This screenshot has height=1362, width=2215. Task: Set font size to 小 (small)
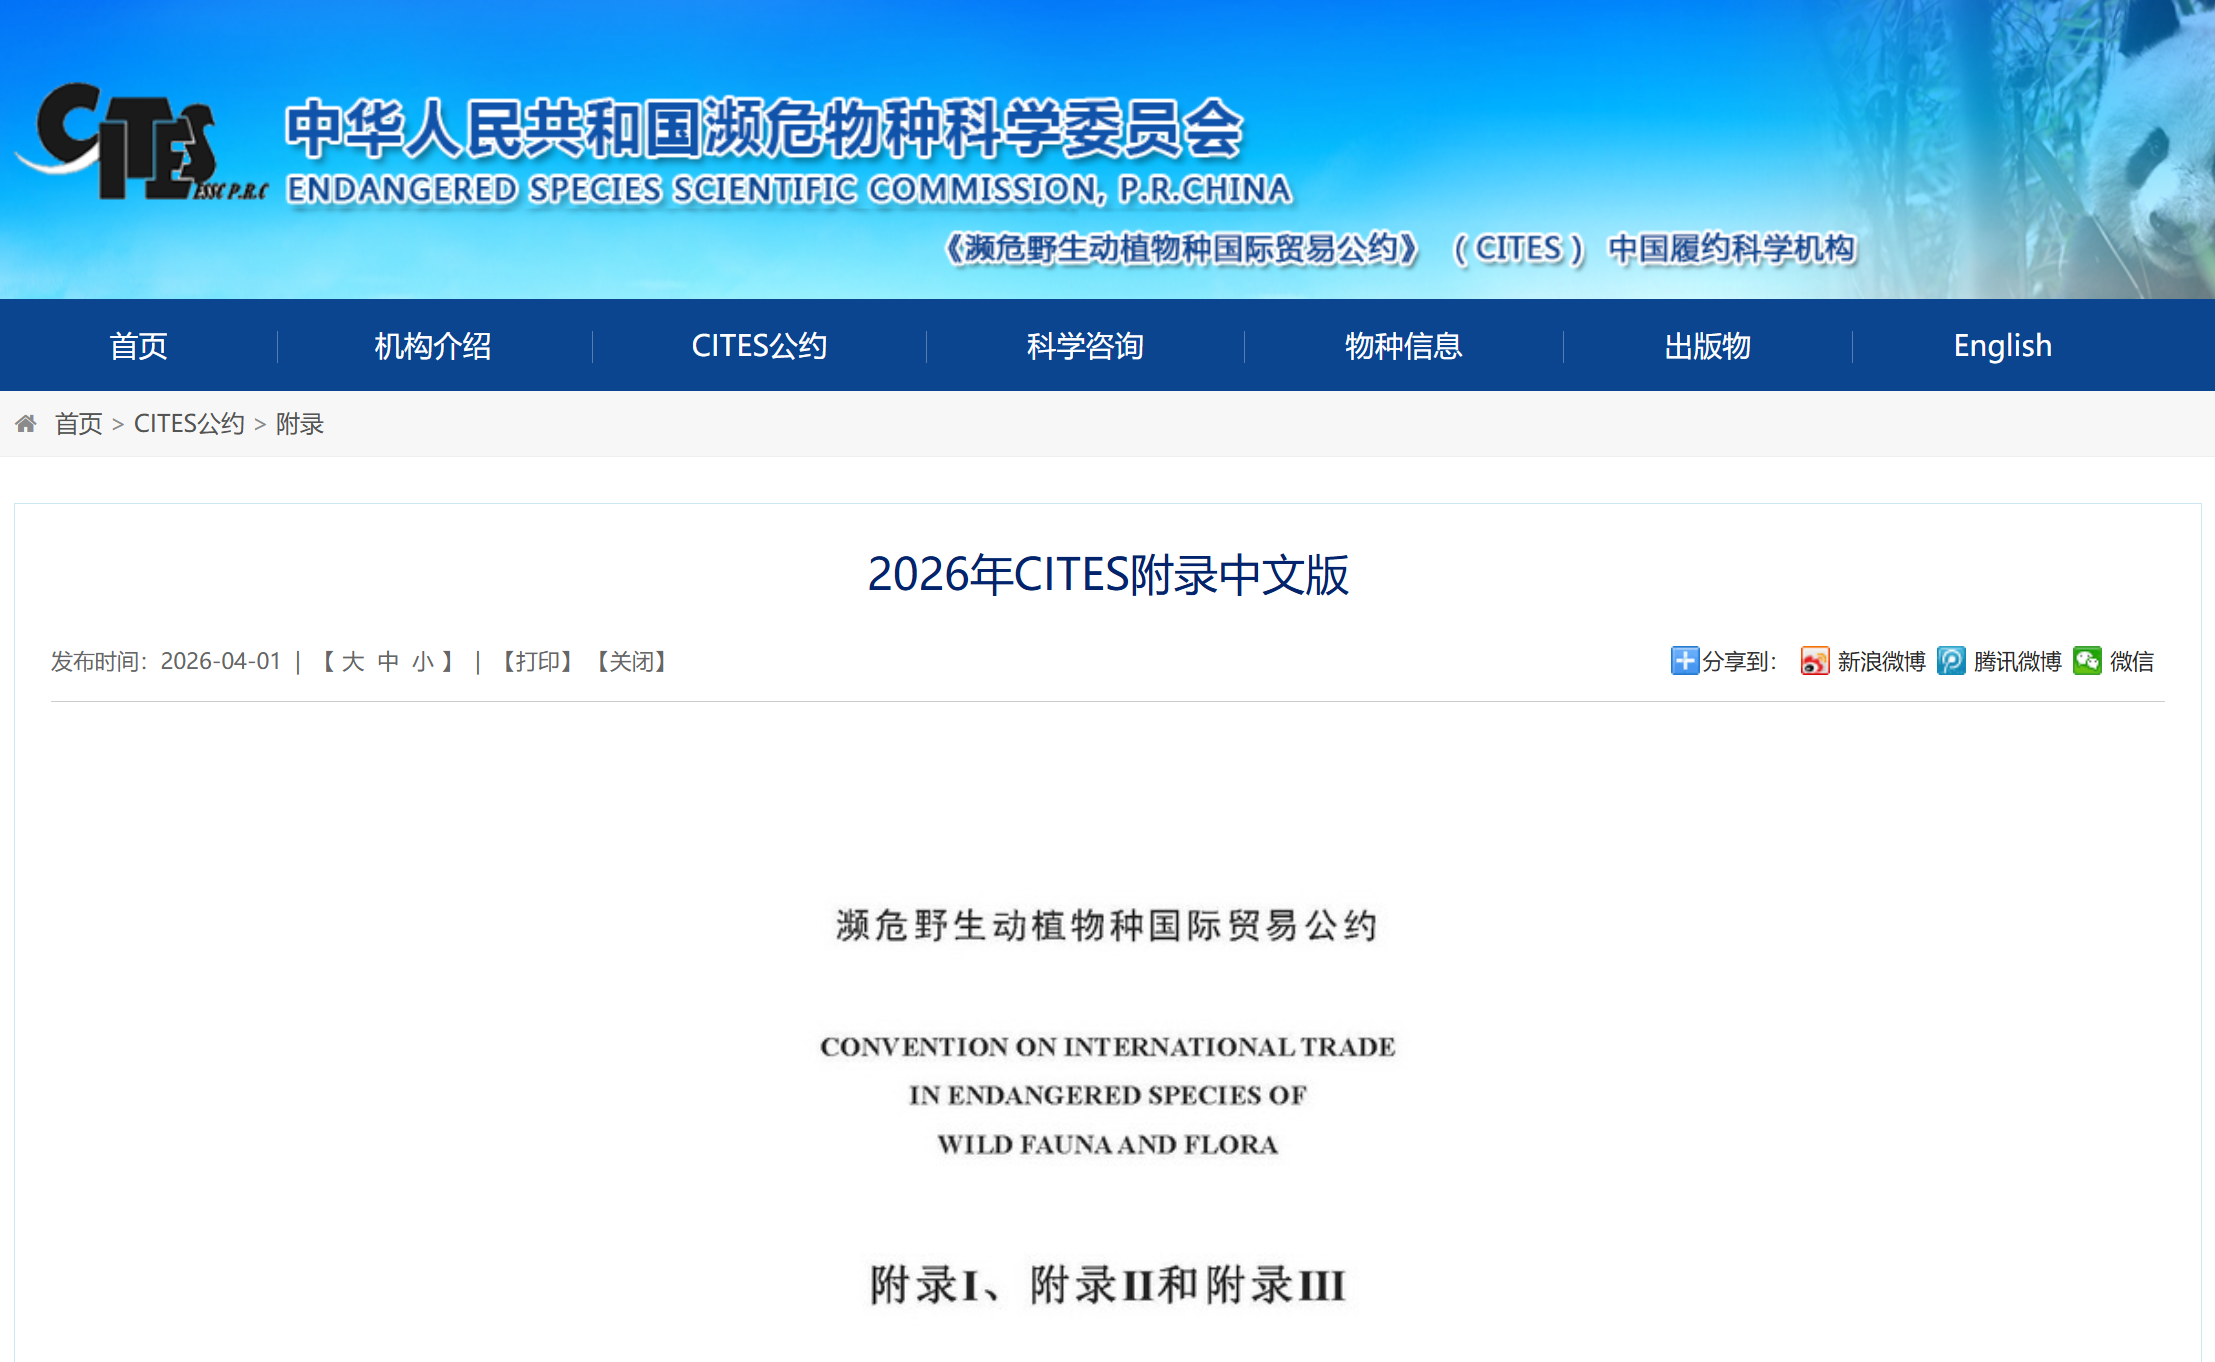coord(423,662)
